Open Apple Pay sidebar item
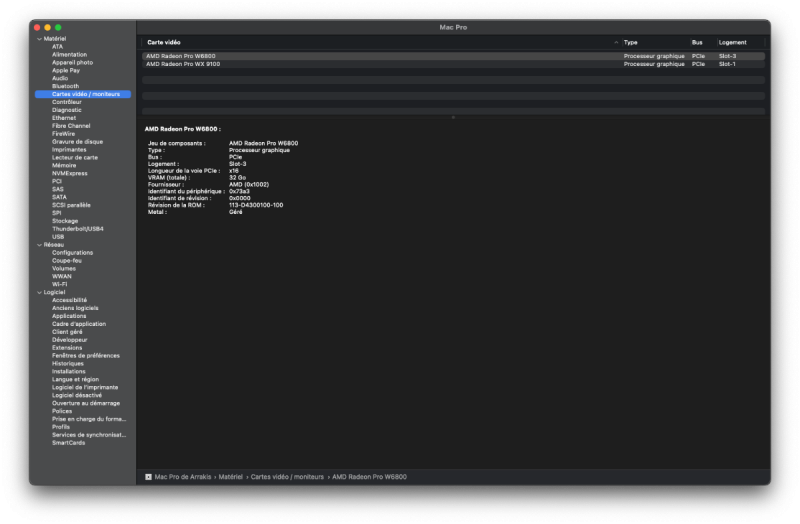This screenshot has height=524, width=800. pyautogui.click(x=66, y=70)
